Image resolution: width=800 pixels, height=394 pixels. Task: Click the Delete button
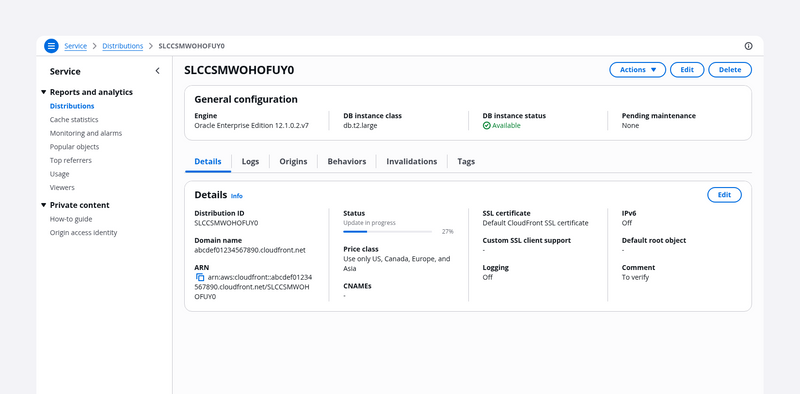click(x=730, y=70)
